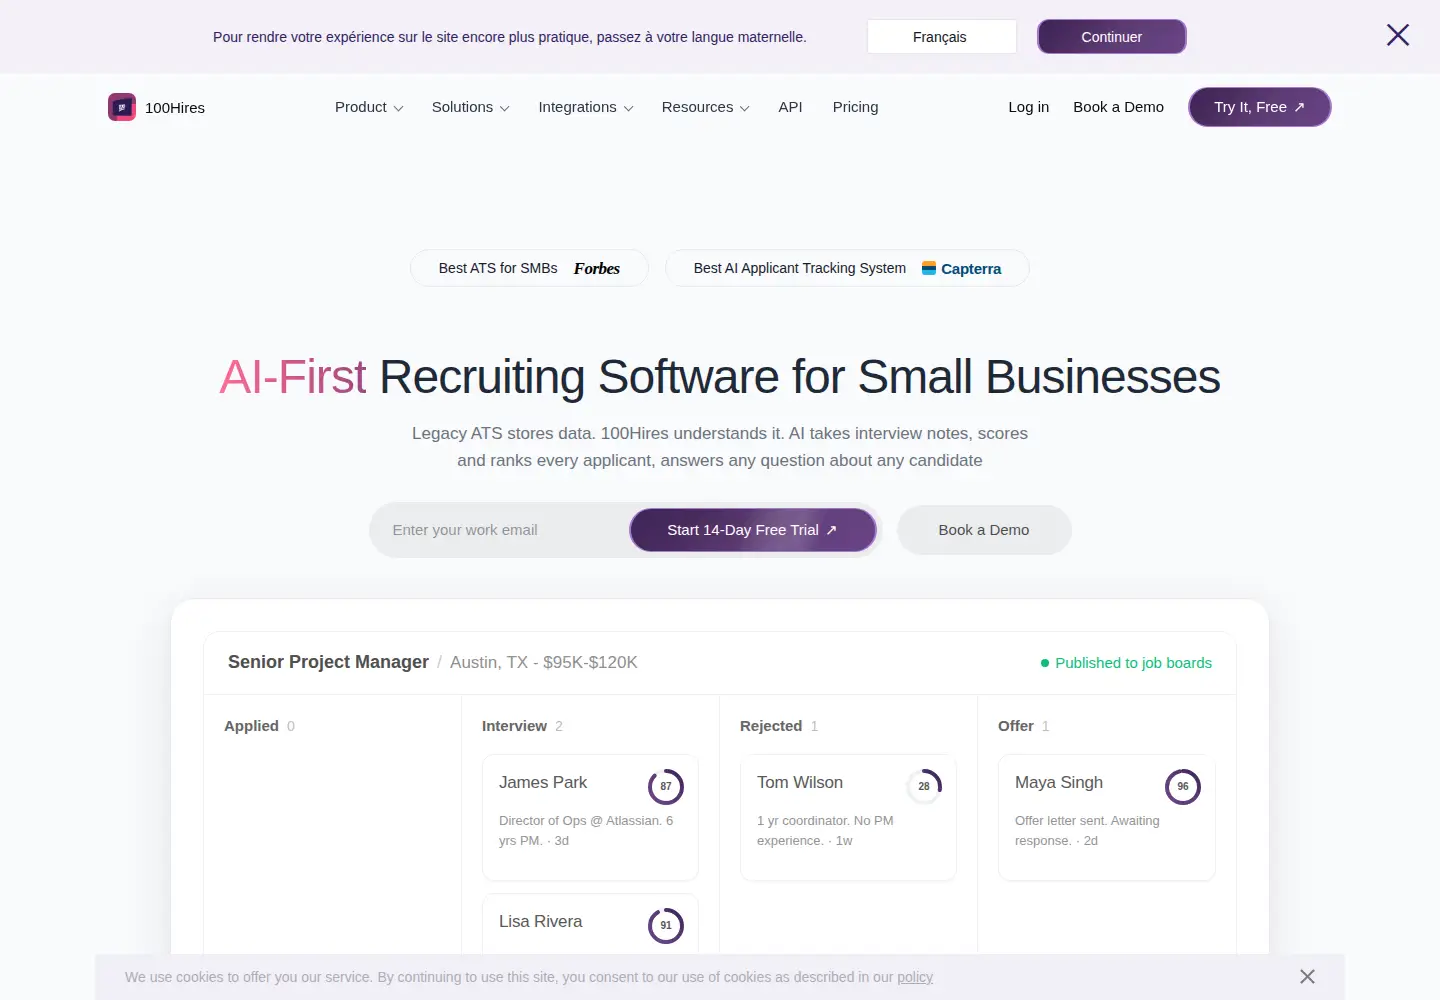Click Continuer in the language banner
The width and height of the screenshot is (1440, 1000).
click(x=1112, y=37)
